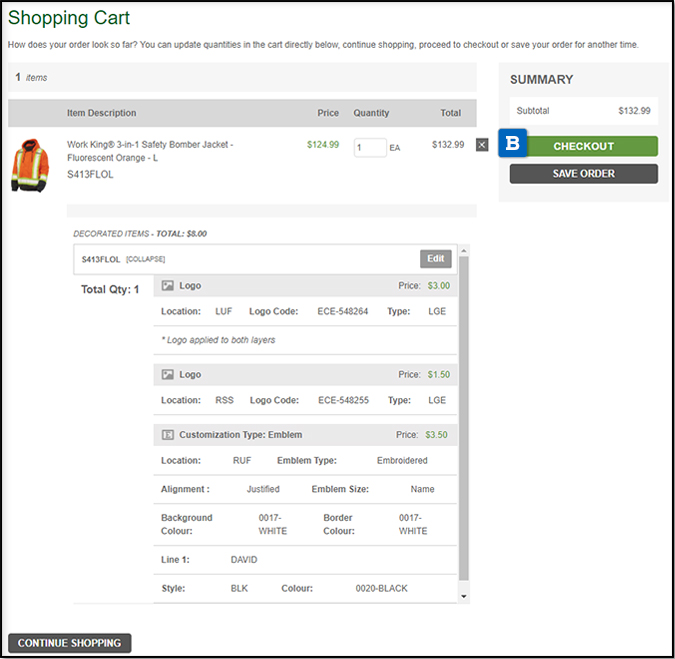
Task: Click the Item Description column header
Action: click(x=101, y=113)
